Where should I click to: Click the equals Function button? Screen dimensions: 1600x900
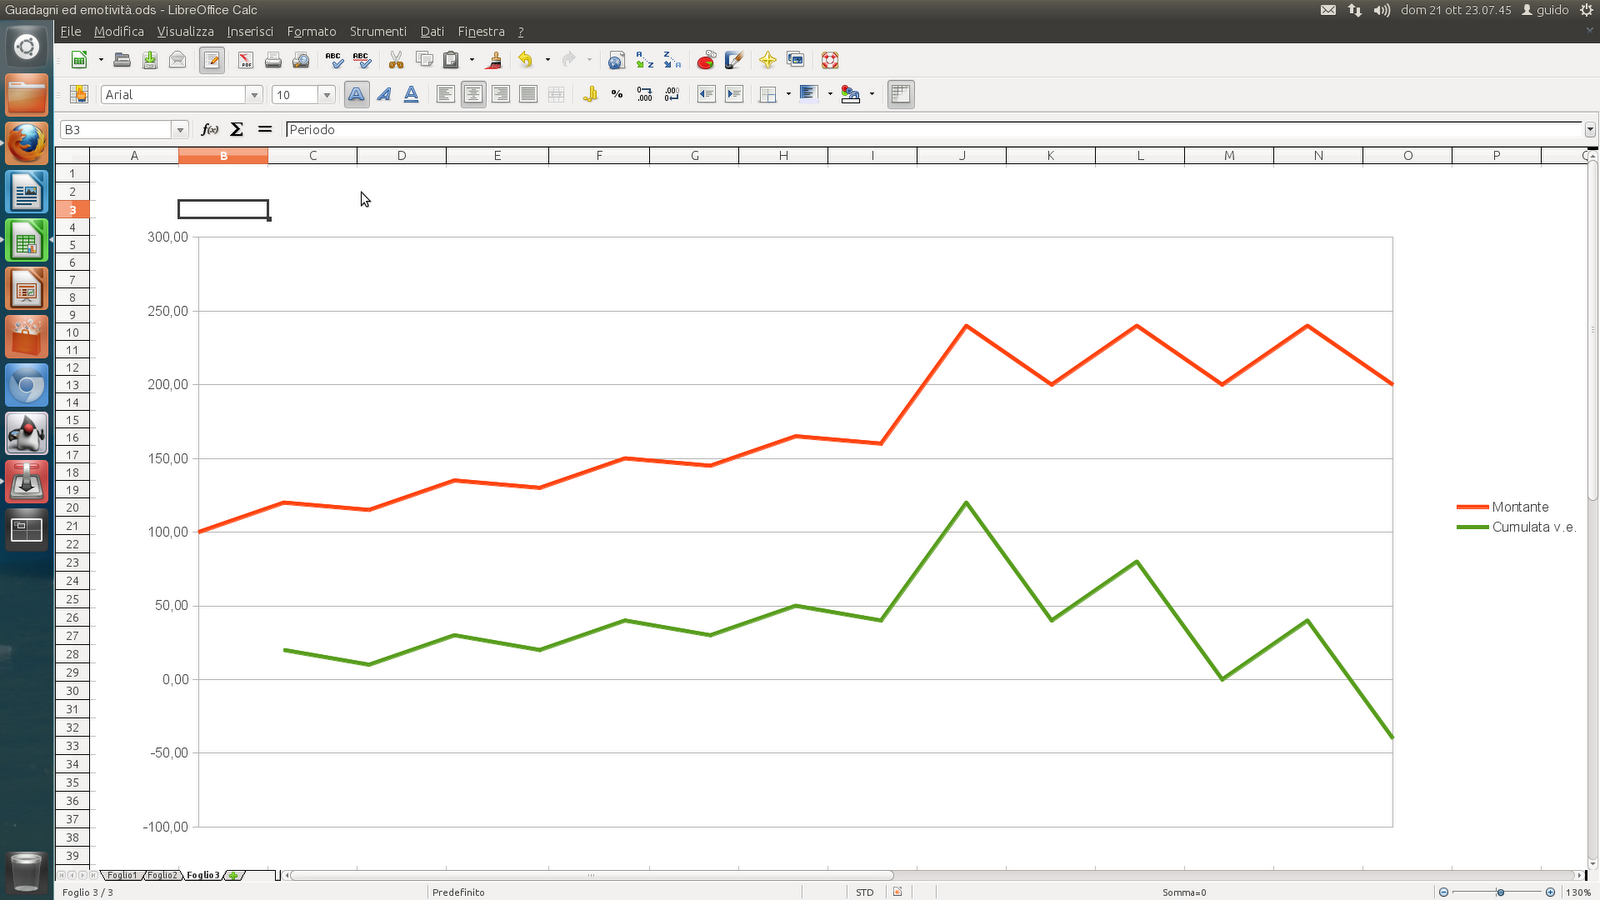(265, 129)
